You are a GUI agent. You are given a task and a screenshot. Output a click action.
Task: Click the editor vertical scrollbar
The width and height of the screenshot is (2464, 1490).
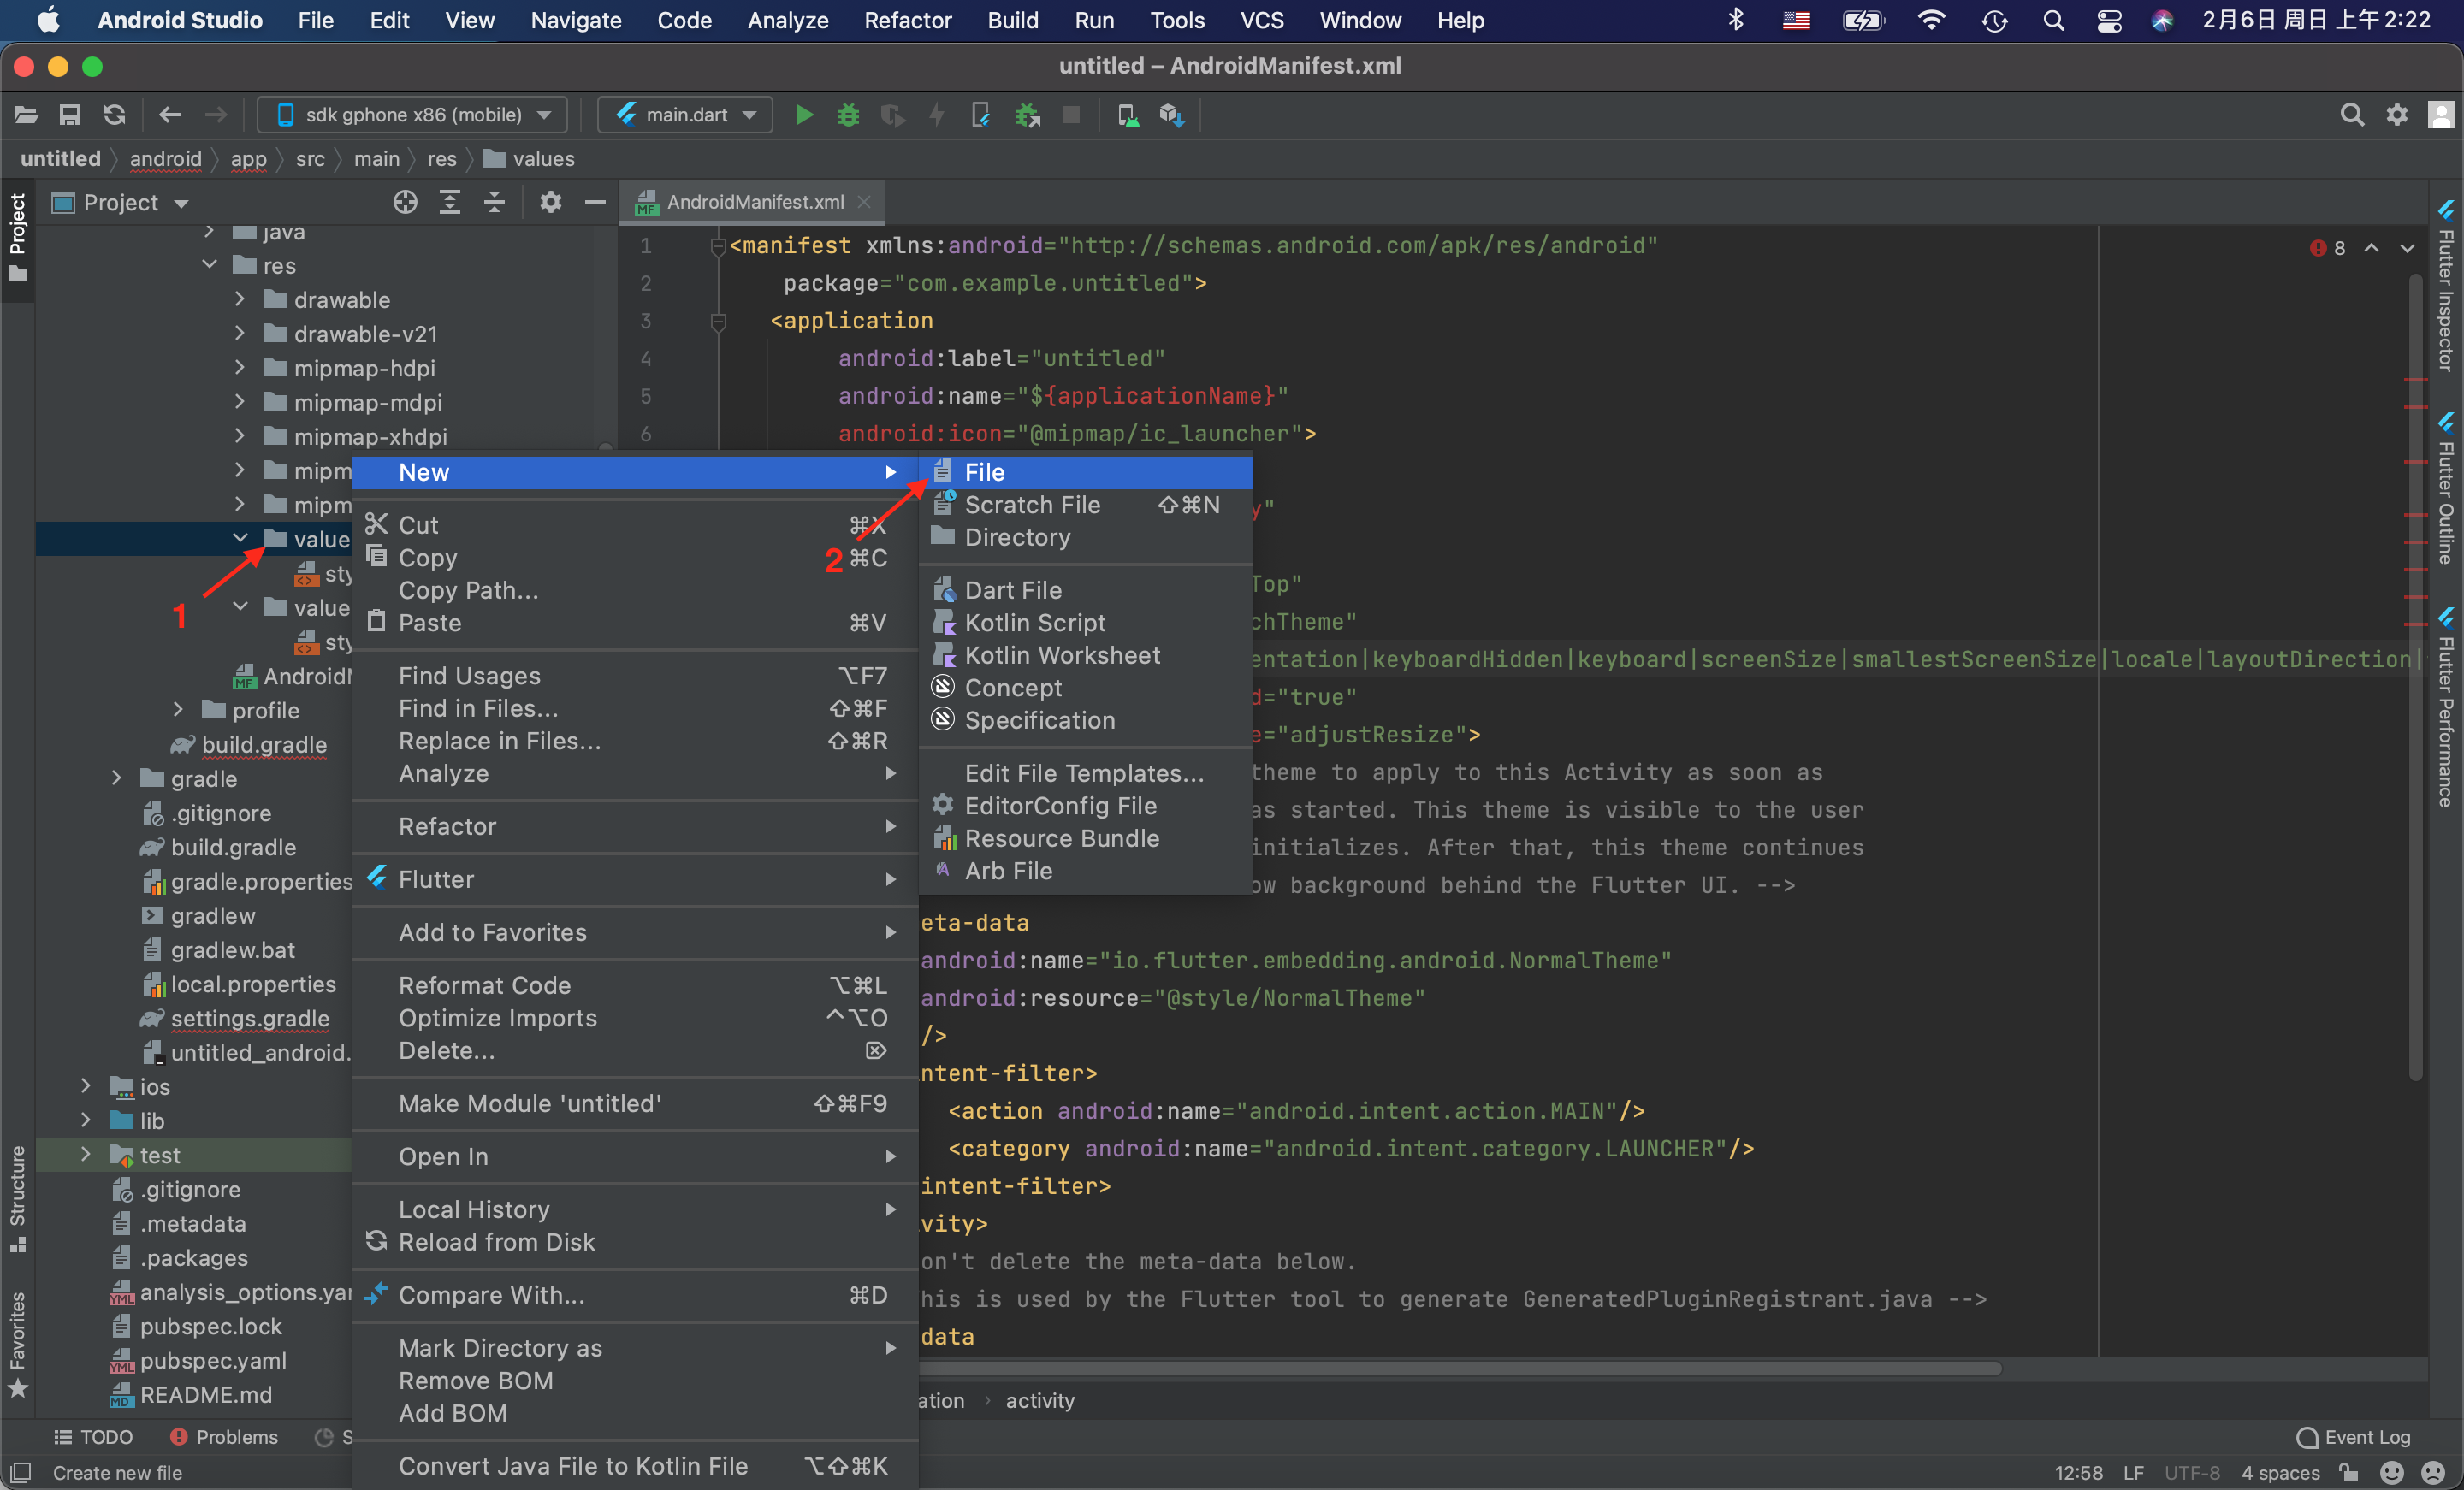pos(2414,675)
